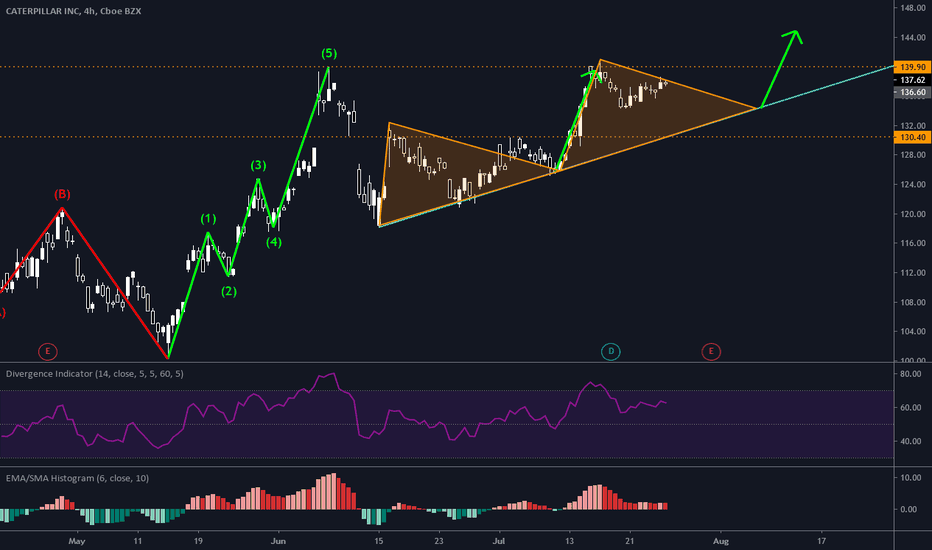The width and height of the screenshot is (932, 550).
Task: Click the orange 139.90 price label
Action: (x=913, y=67)
